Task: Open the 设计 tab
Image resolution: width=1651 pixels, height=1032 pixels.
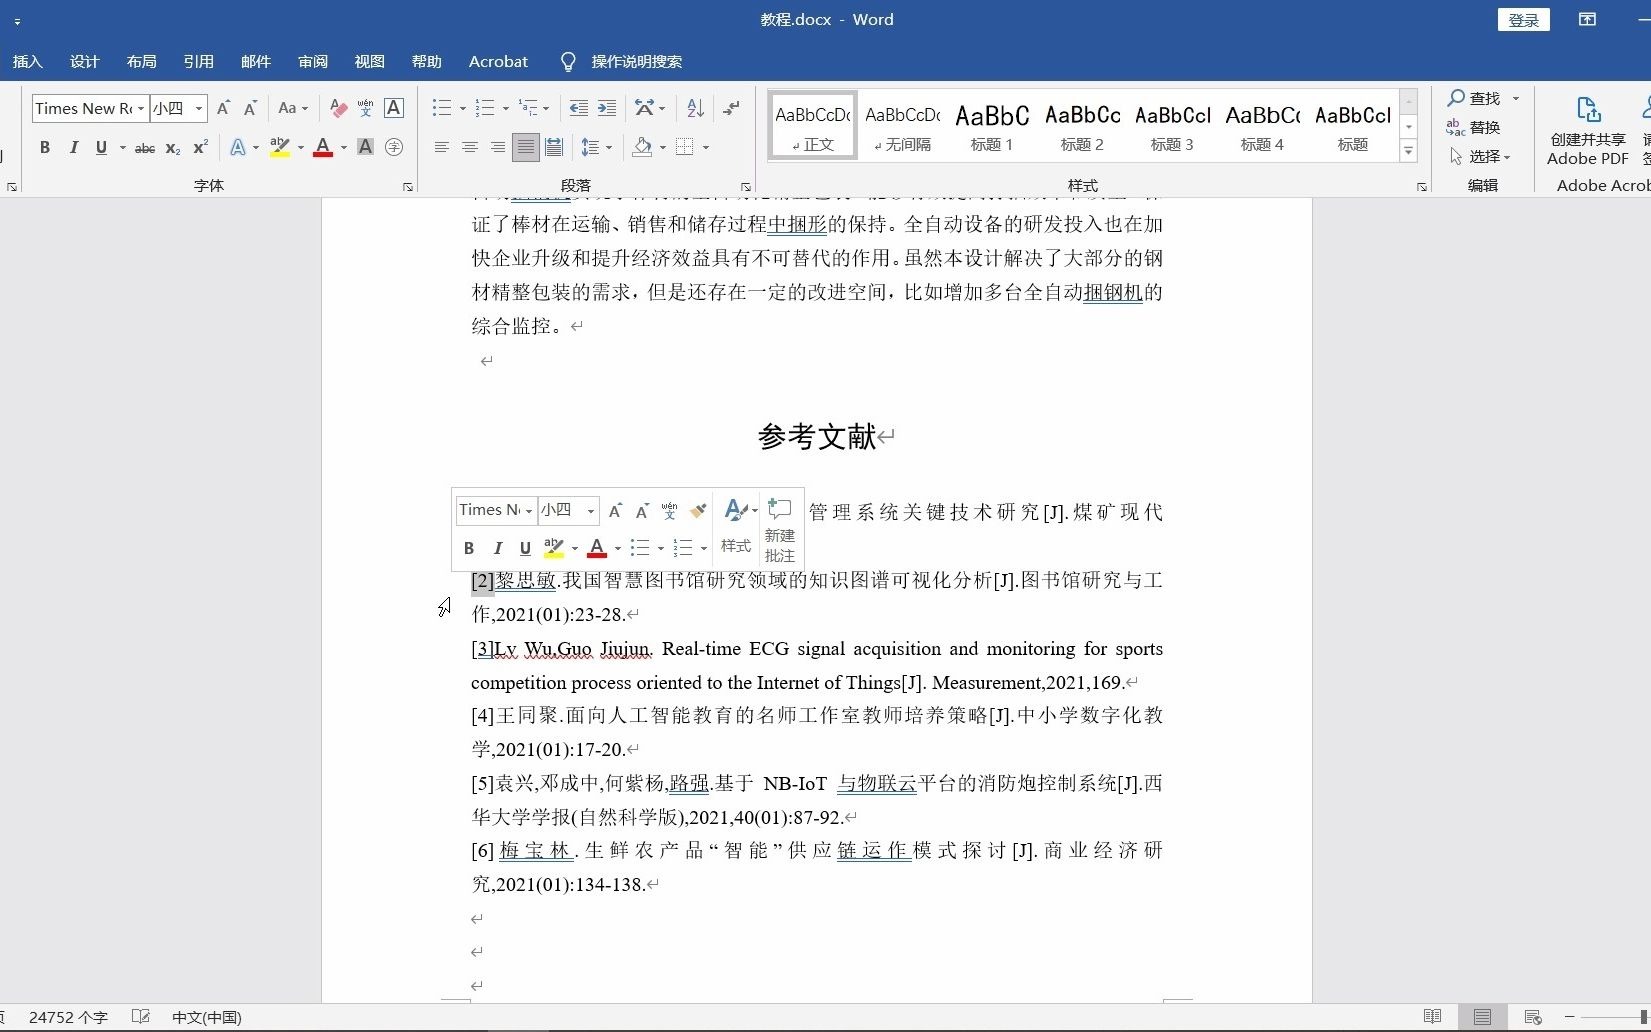Action: (85, 62)
